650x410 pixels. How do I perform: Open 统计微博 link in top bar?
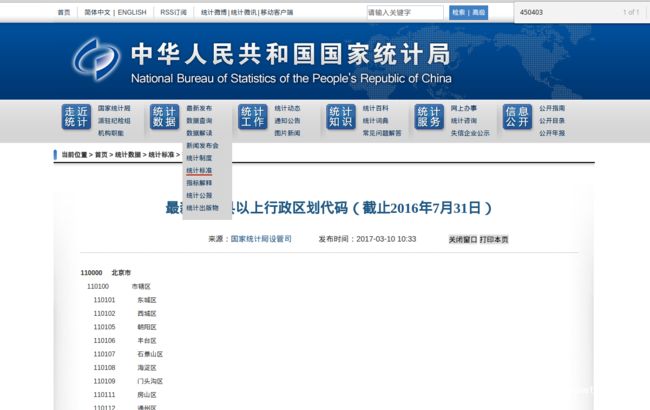coord(213,12)
